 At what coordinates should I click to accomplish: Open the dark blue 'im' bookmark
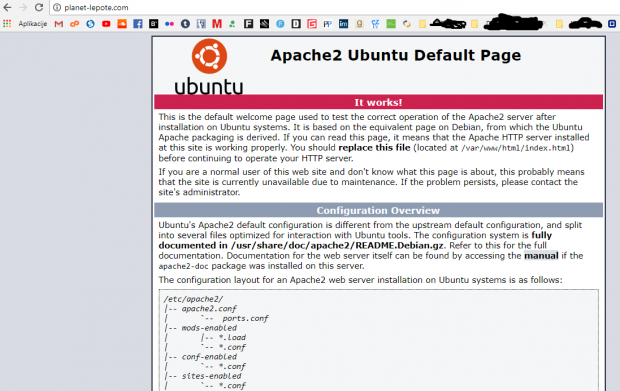point(343,24)
